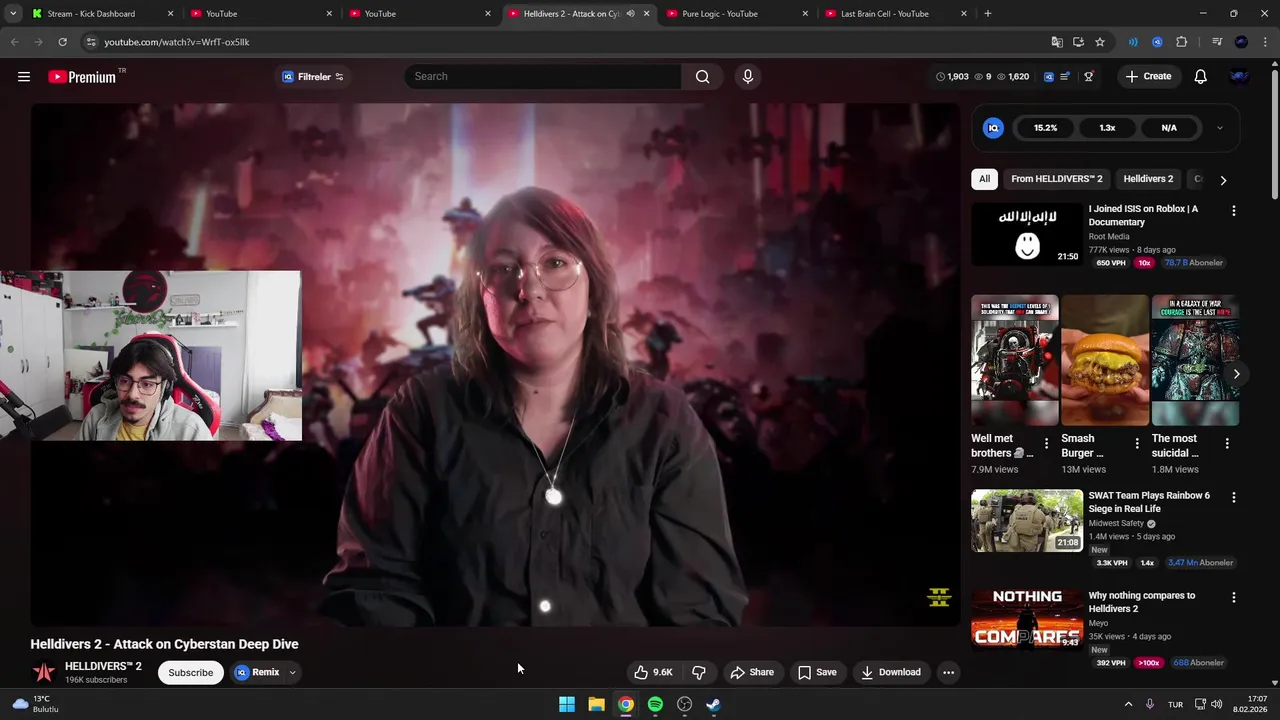Click the blue vidIQ badge in the sidebar panel

click(x=993, y=128)
